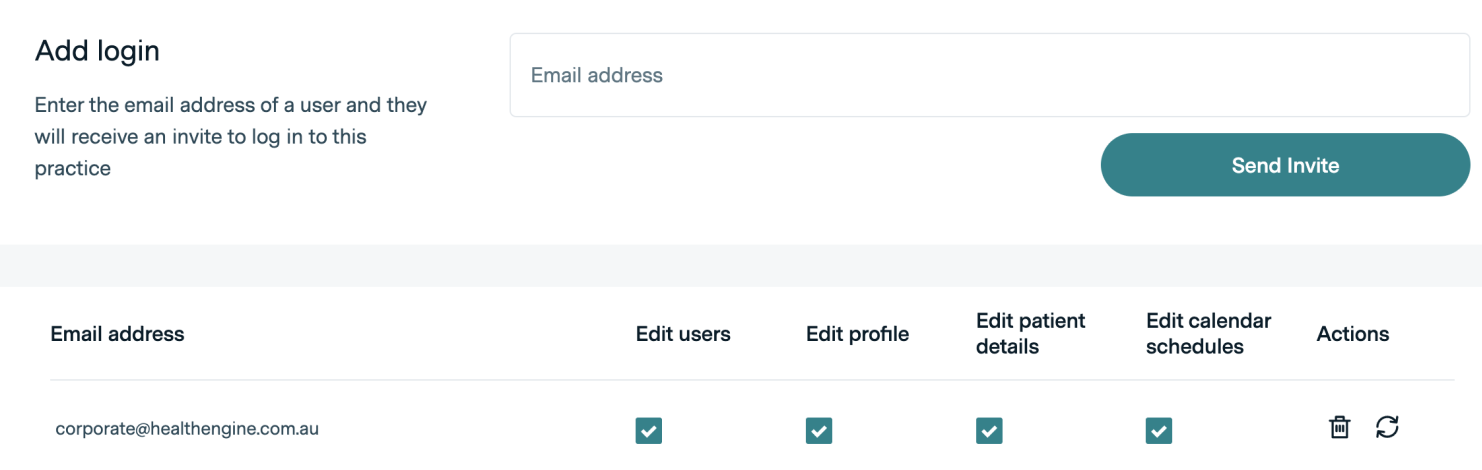Click the Actions column header
Screen dimensions: 1482x470
(1352, 334)
